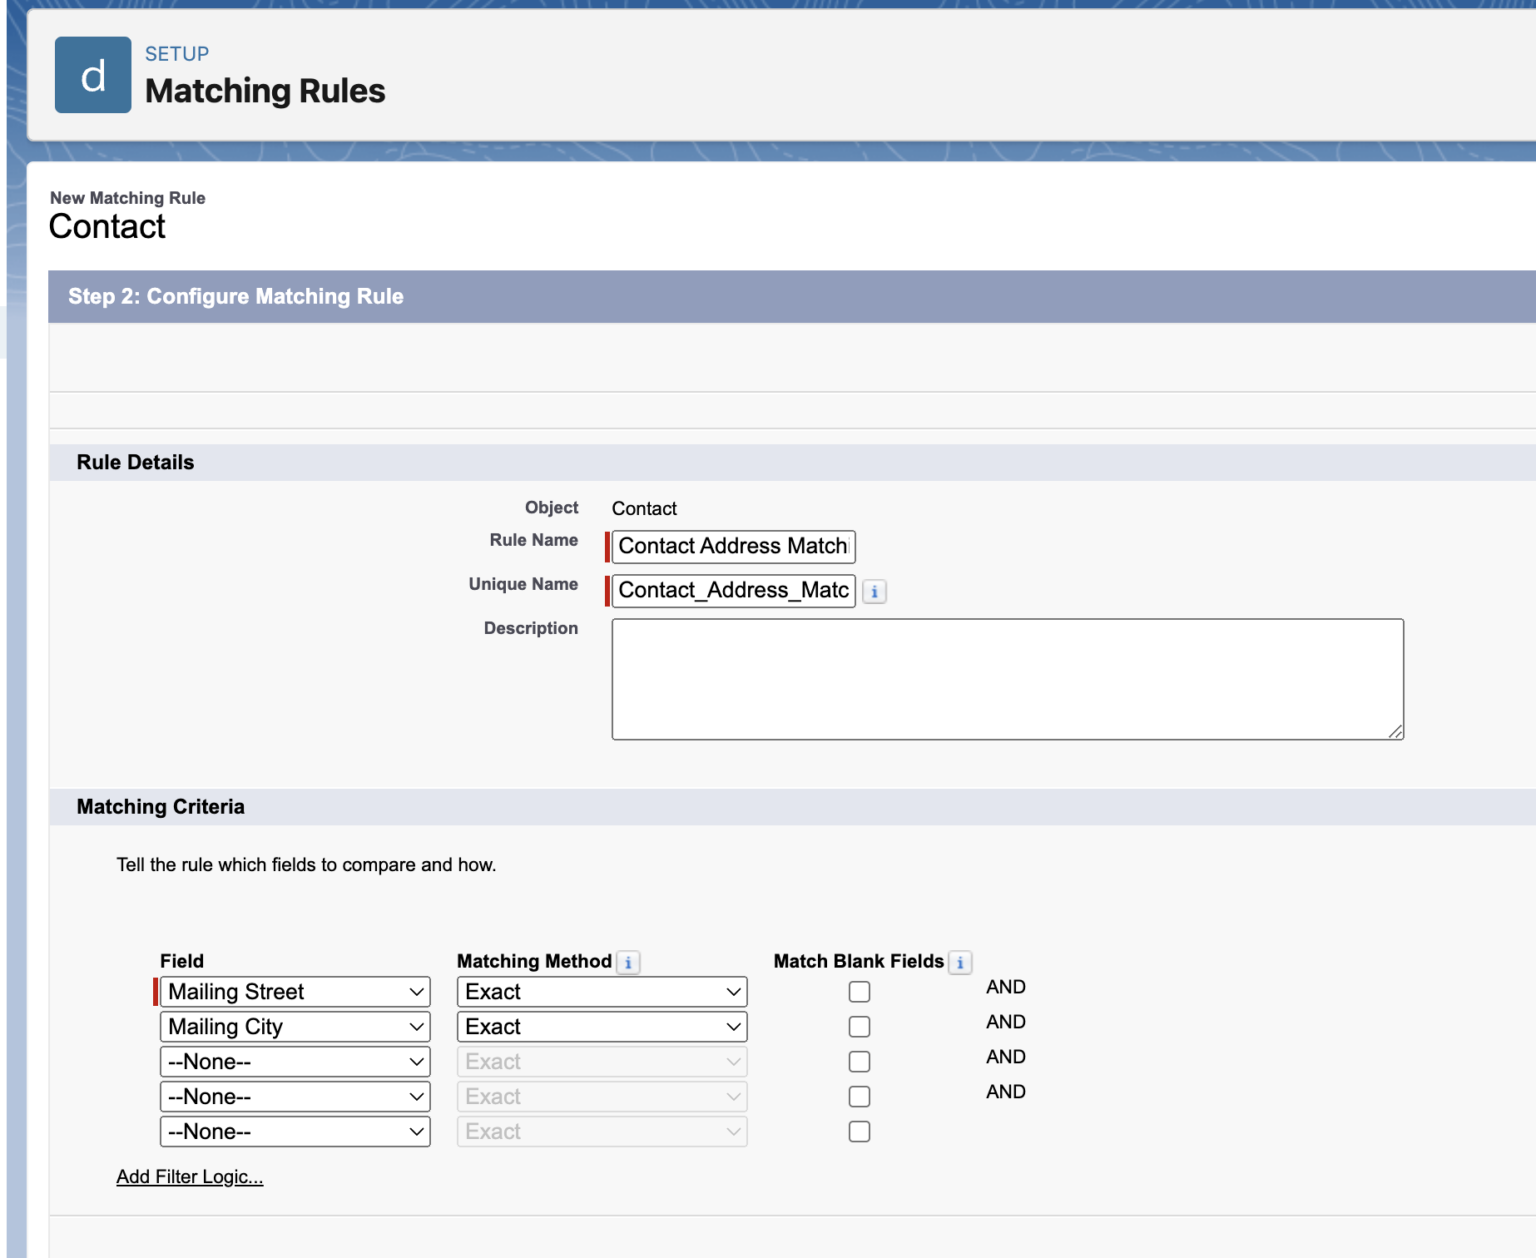1536x1258 pixels.
Task: Open the Mailing Street field dropdown
Action: point(295,992)
